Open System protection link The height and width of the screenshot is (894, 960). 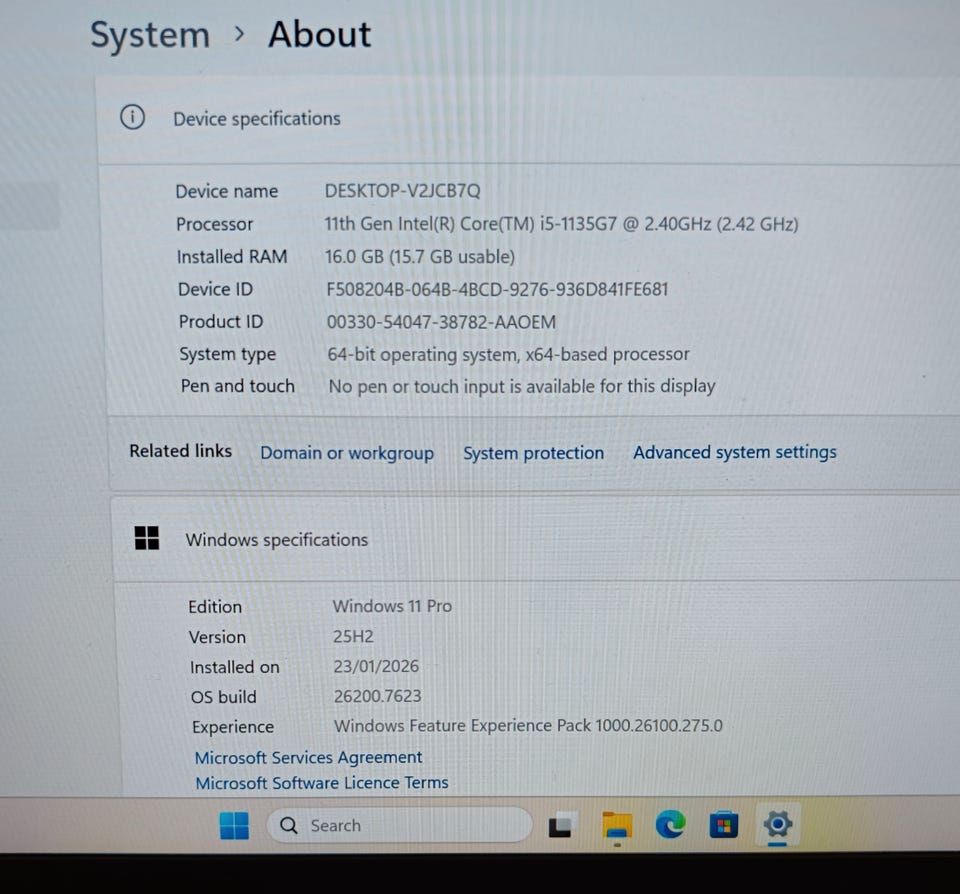(533, 453)
